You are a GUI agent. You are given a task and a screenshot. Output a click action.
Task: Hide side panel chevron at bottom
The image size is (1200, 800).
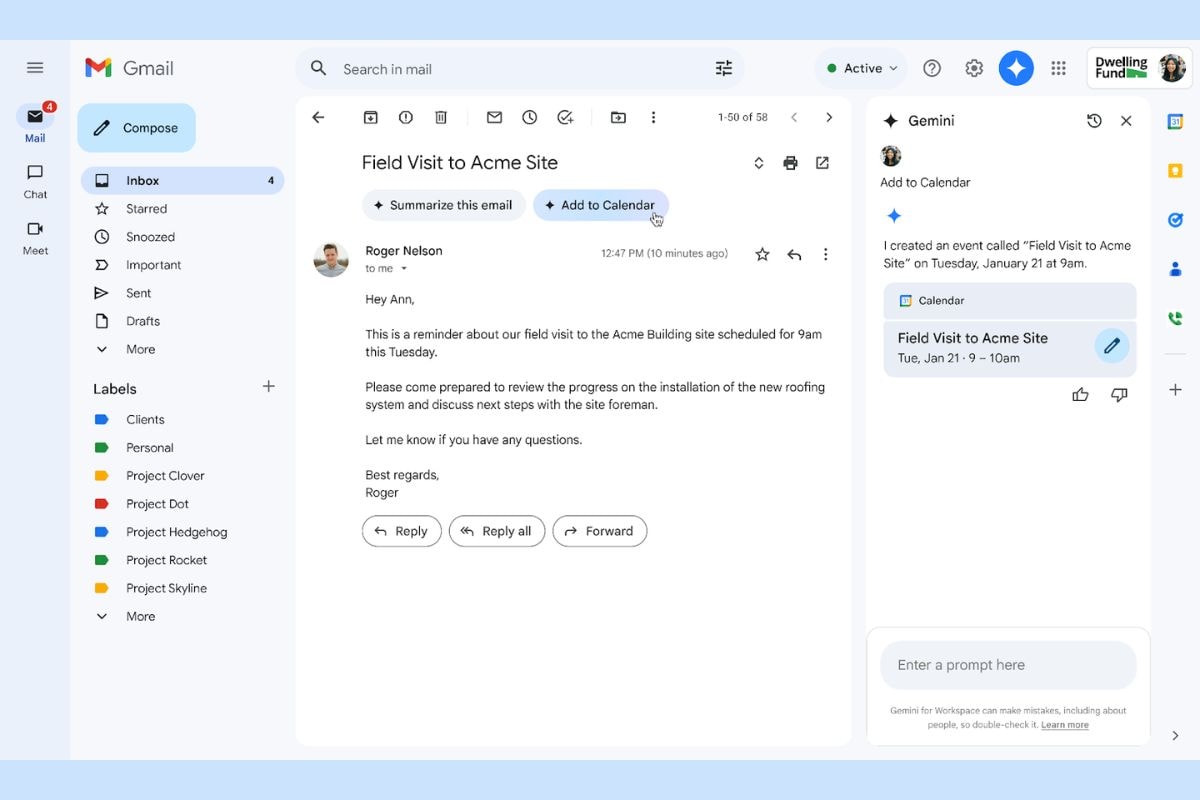(1176, 736)
